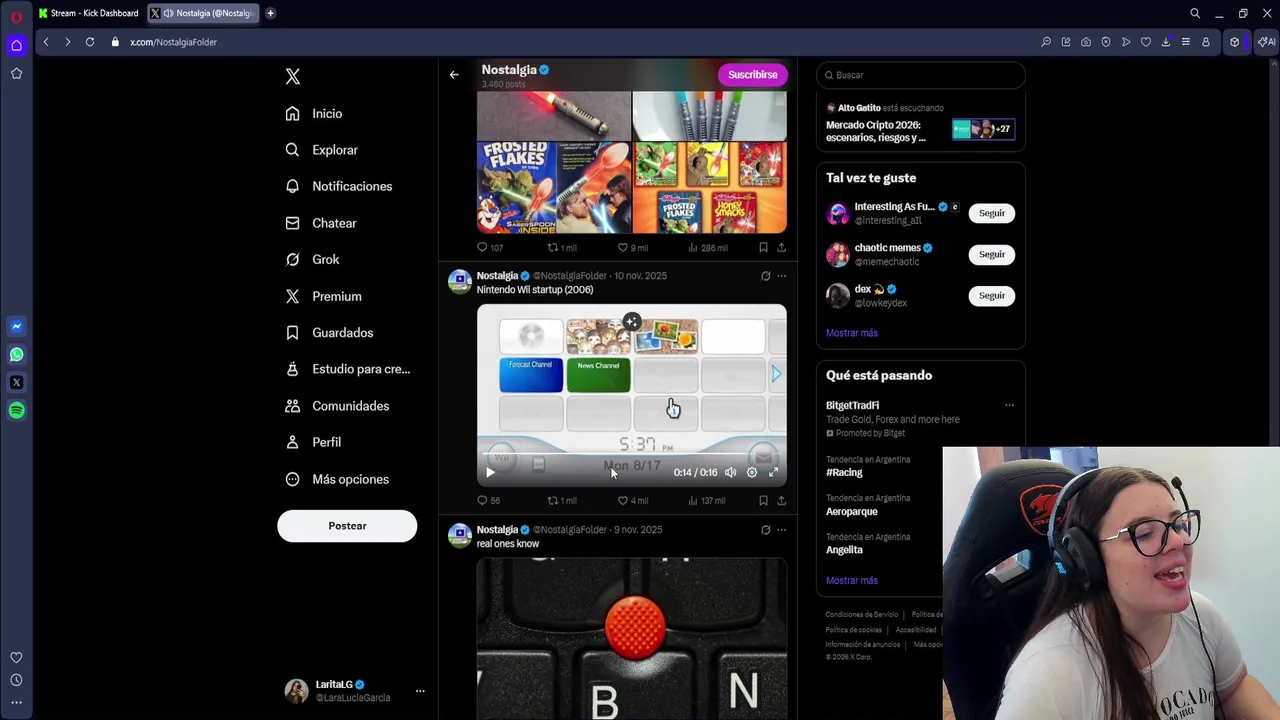Expand Más opciones menu
The width and height of the screenshot is (1280, 720).
(337, 479)
